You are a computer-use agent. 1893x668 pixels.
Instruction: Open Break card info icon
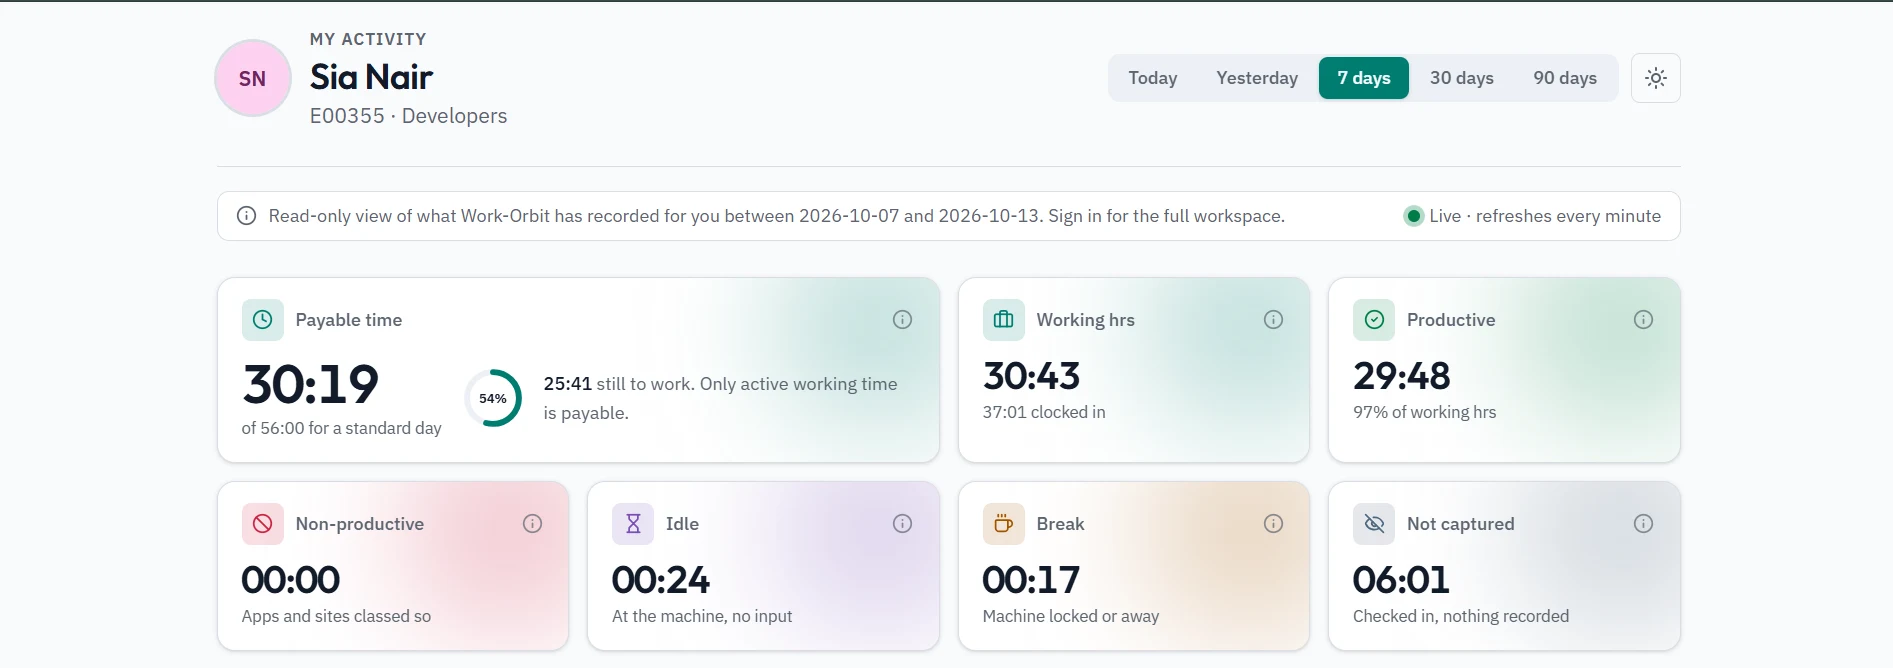point(1273,524)
